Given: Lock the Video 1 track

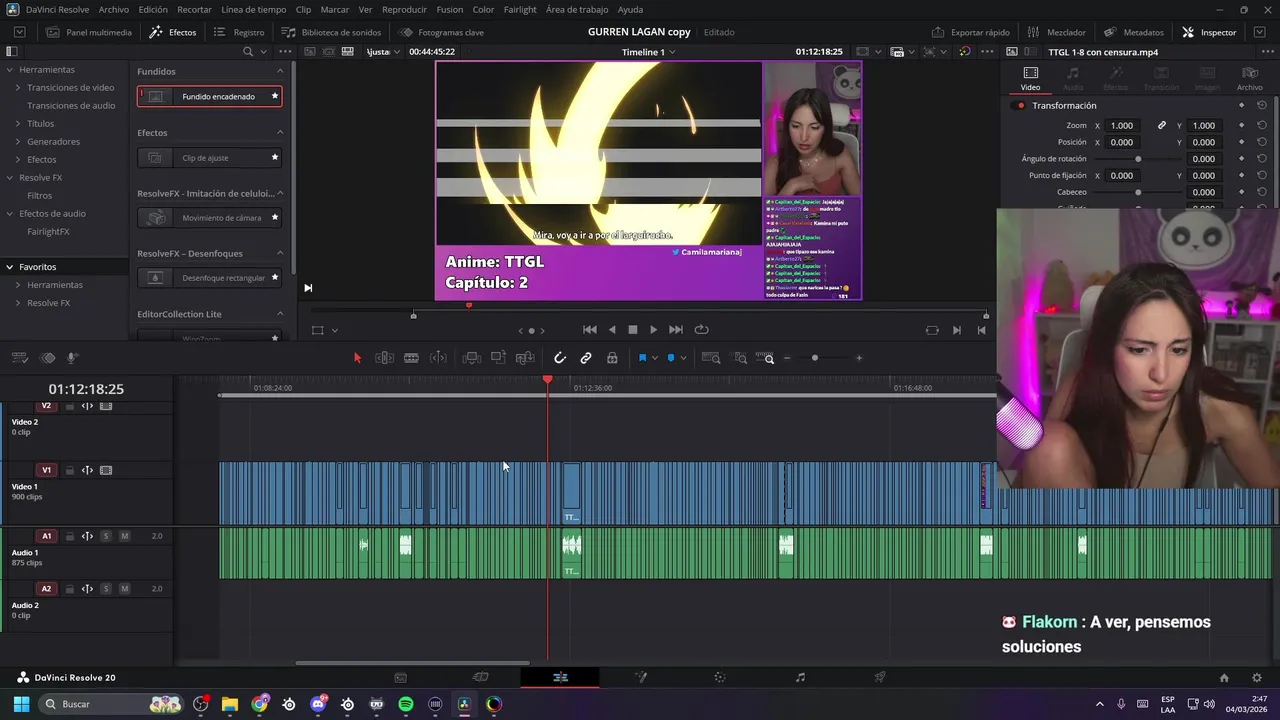Looking at the screenshot, I should (x=69, y=470).
